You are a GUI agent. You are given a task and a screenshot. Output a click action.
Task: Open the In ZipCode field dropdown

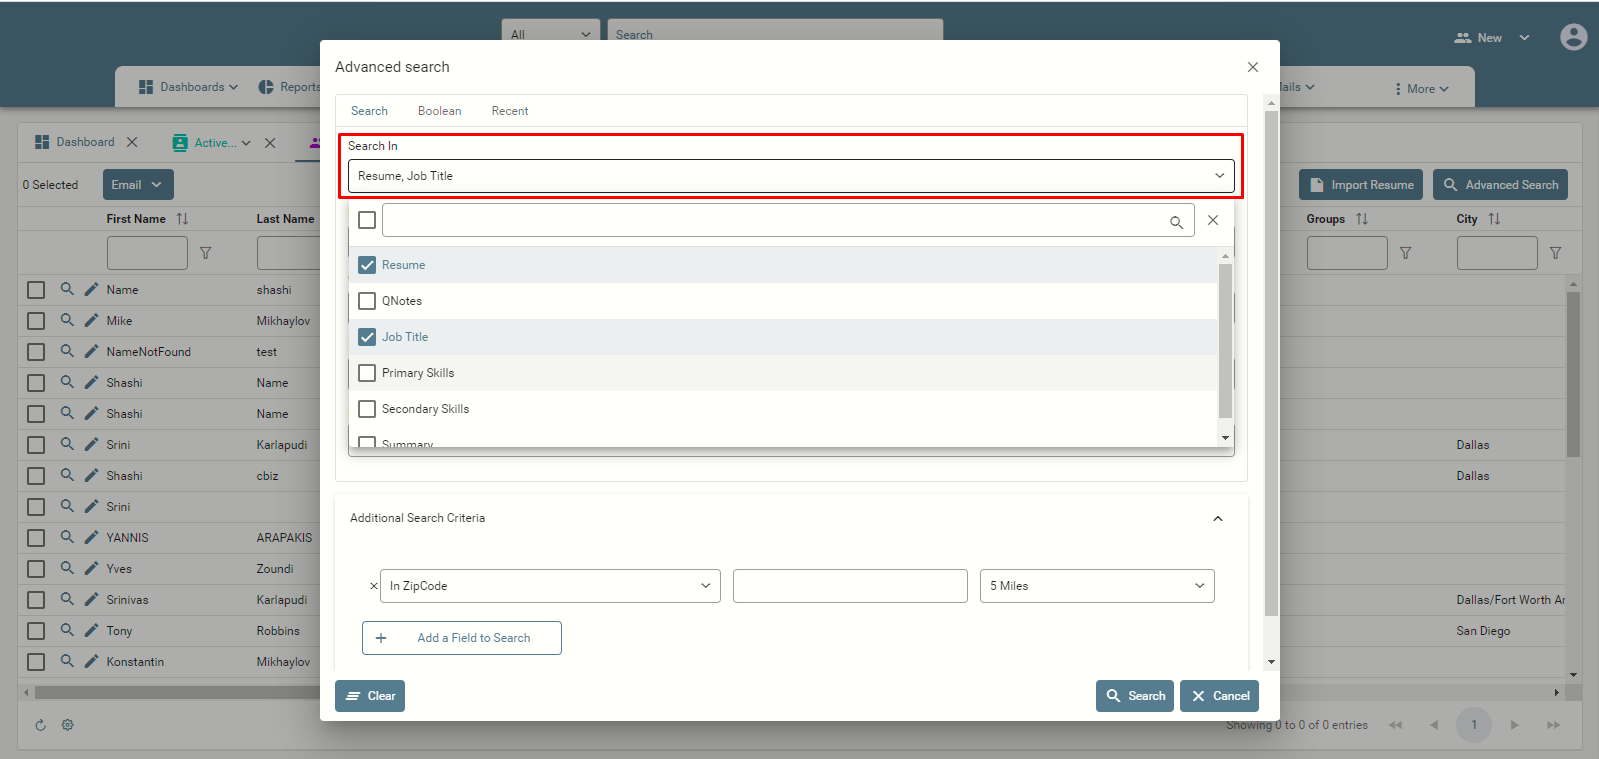pyautogui.click(x=551, y=586)
